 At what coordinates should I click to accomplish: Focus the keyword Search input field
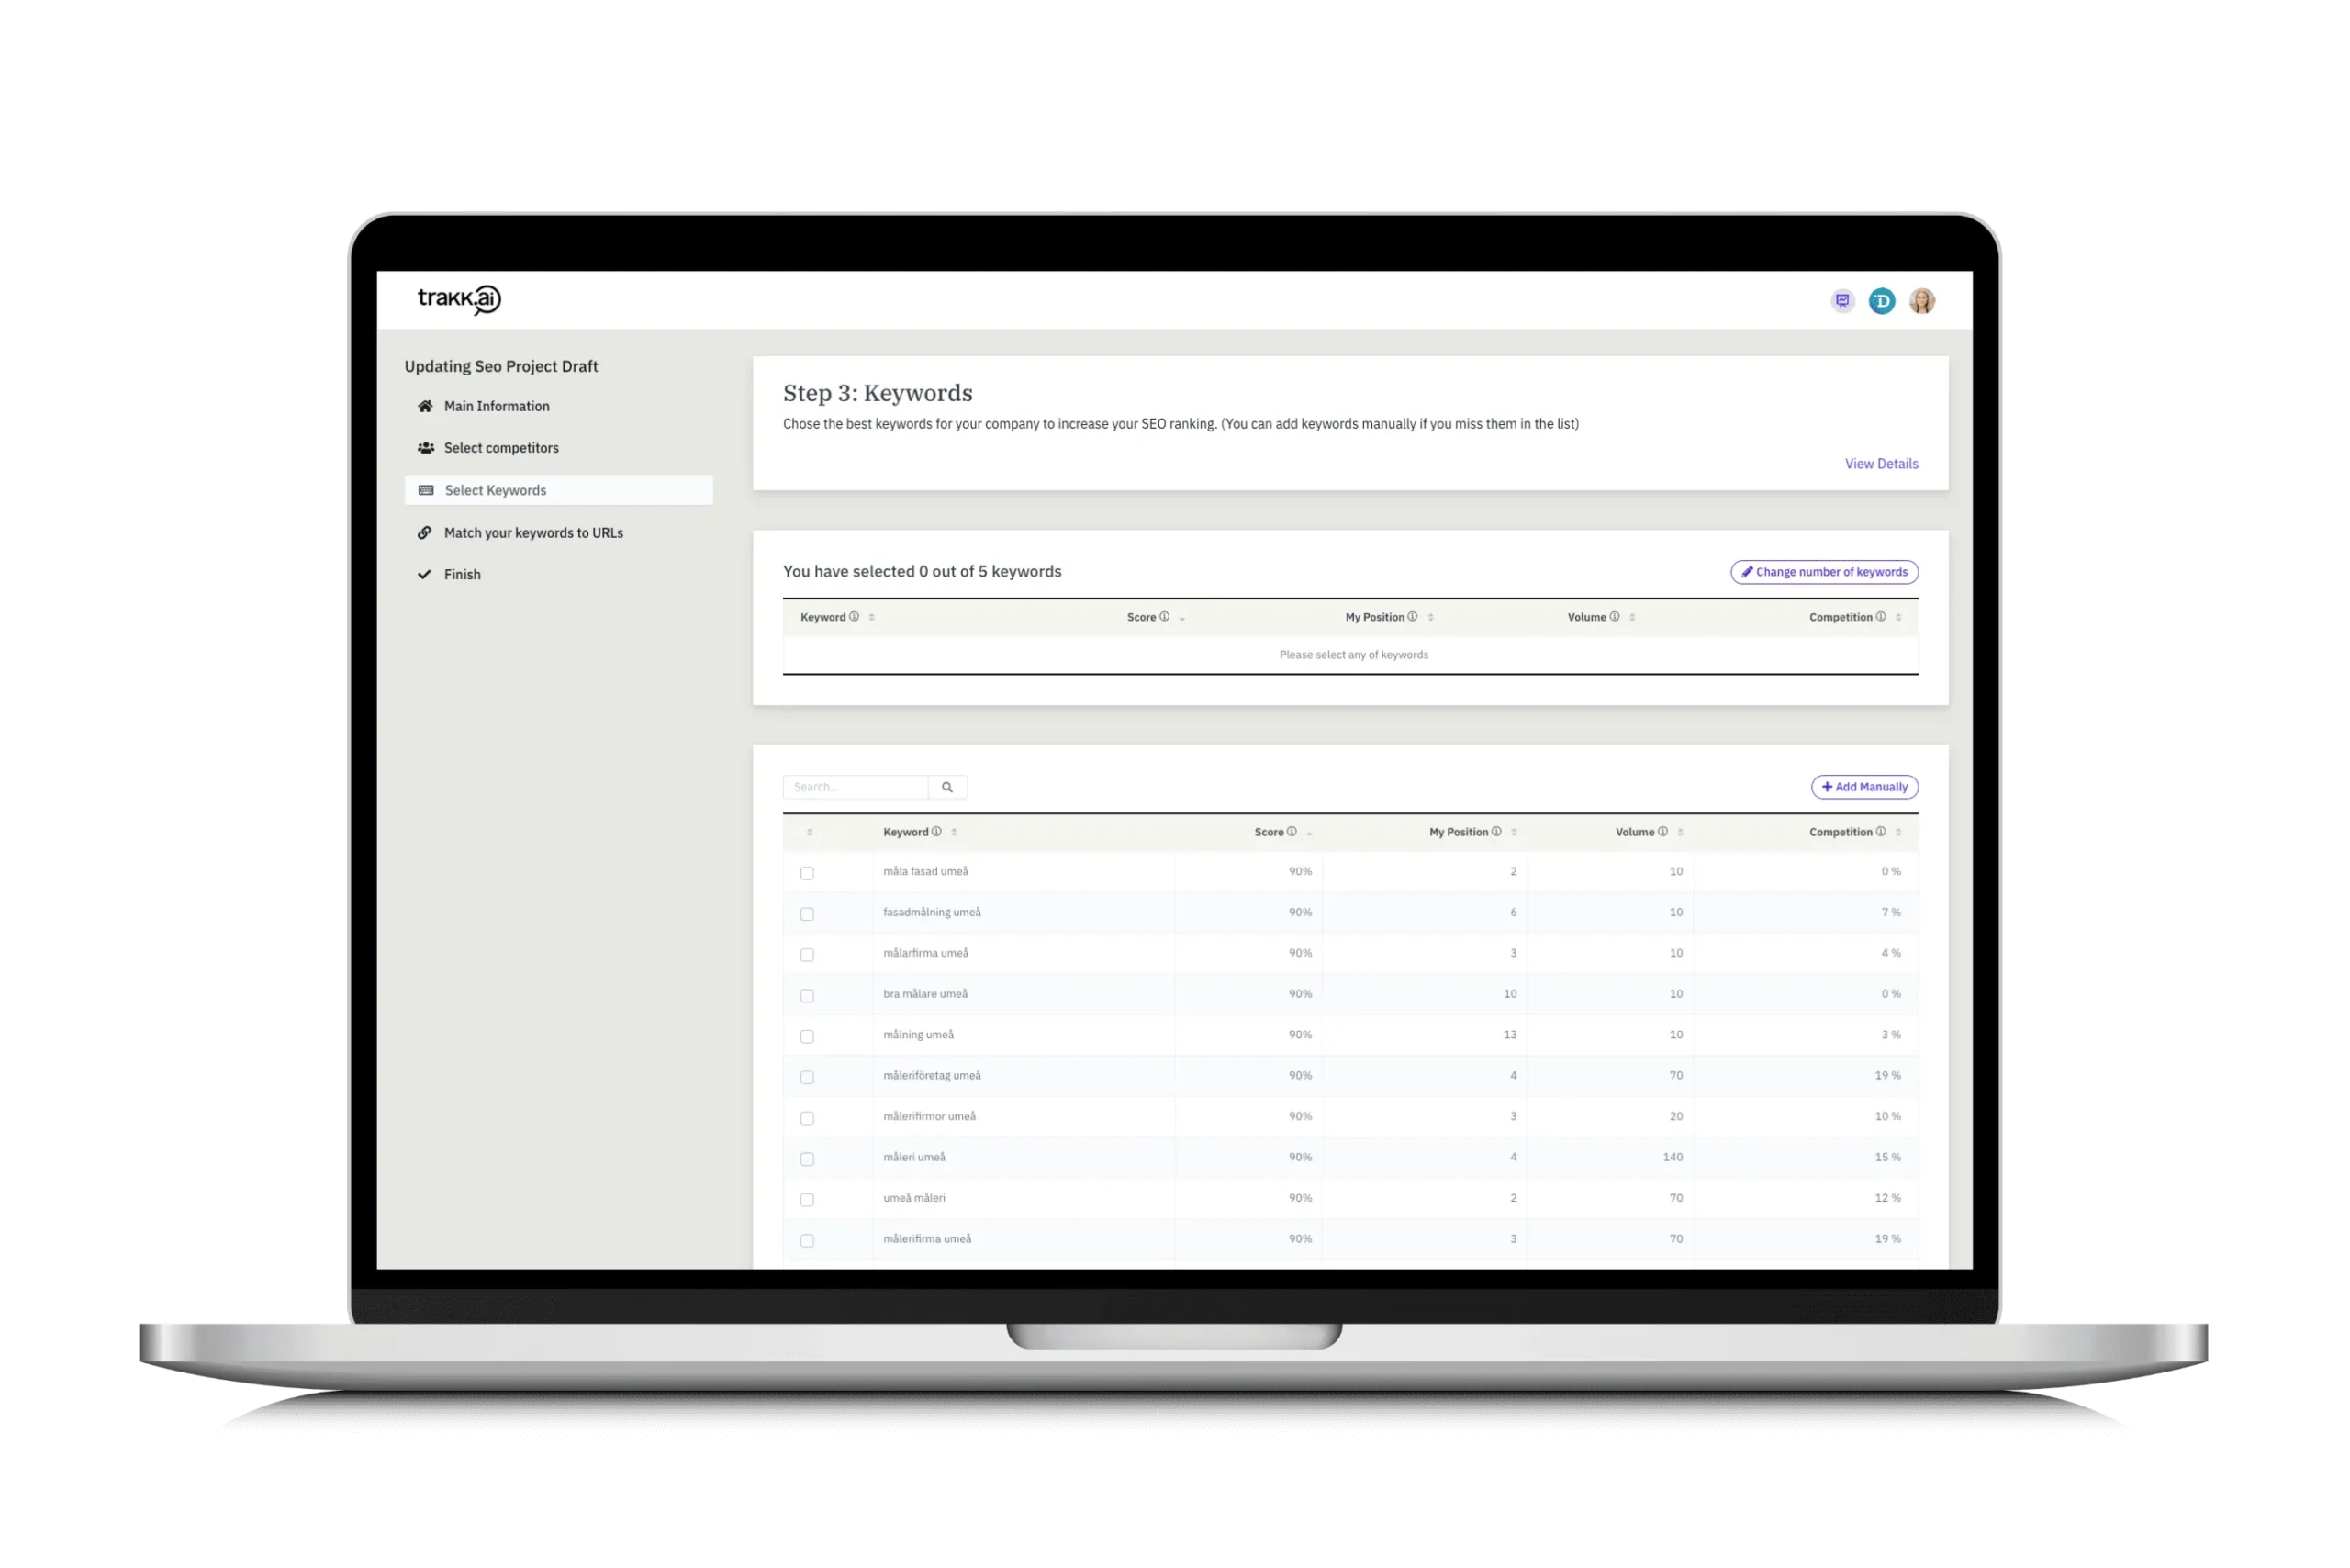point(856,787)
